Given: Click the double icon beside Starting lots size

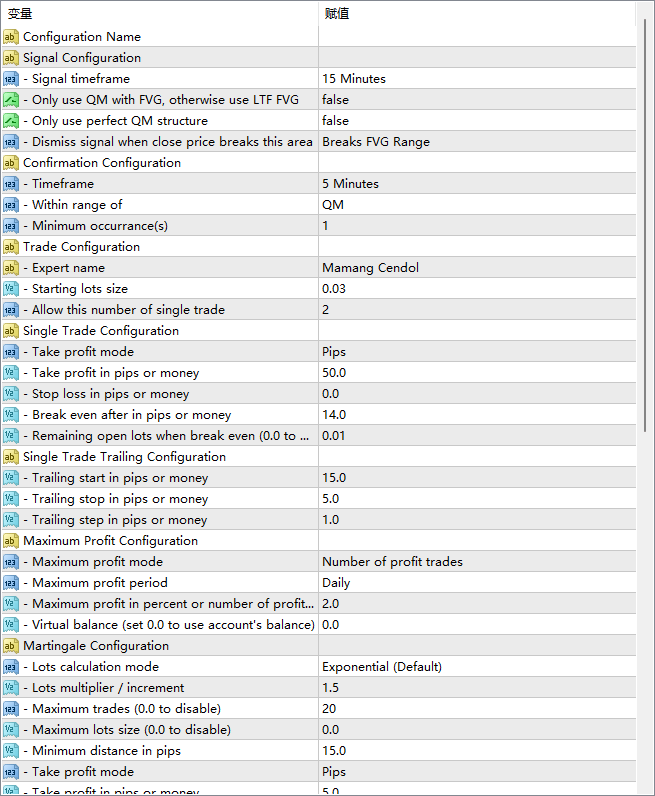Looking at the screenshot, I should 11,289.
